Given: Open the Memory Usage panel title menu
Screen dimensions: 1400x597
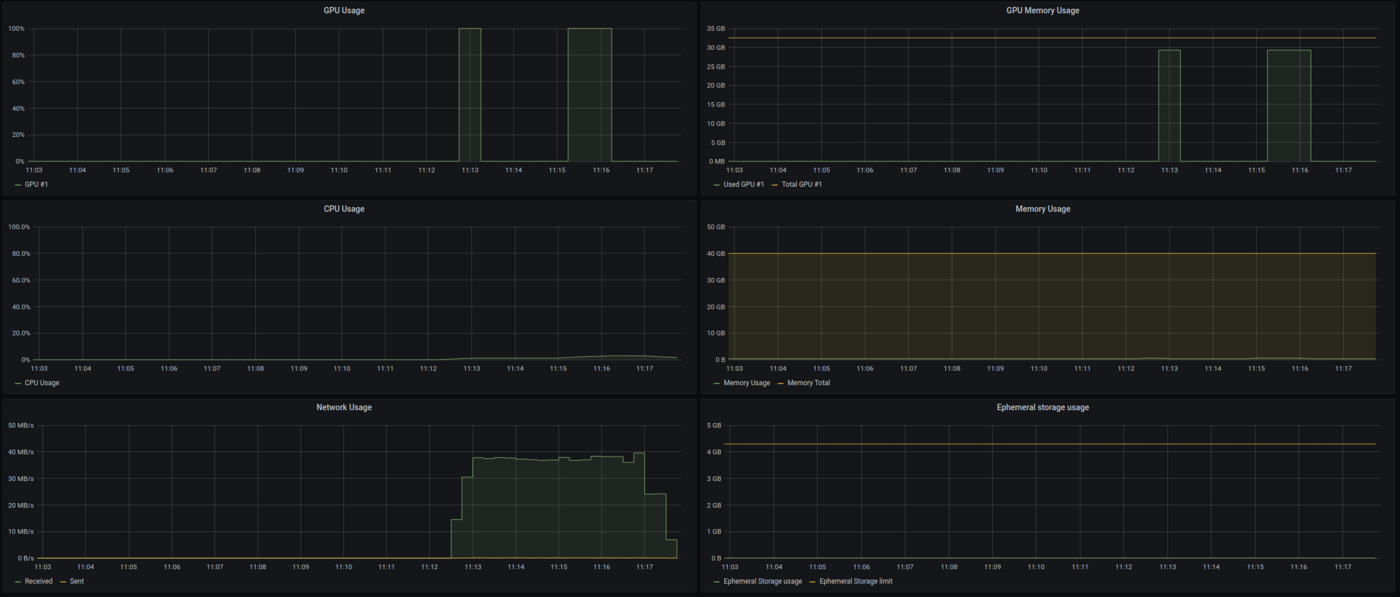Looking at the screenshot, I should click(1042, 209).
